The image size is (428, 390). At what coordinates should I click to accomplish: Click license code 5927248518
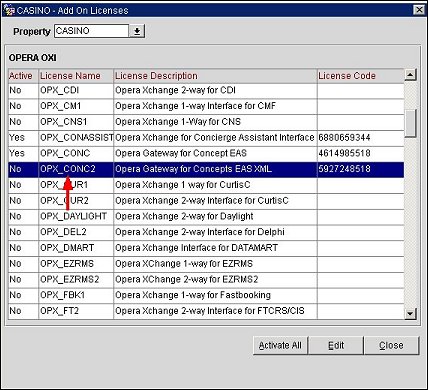click(x=344, y=169)
